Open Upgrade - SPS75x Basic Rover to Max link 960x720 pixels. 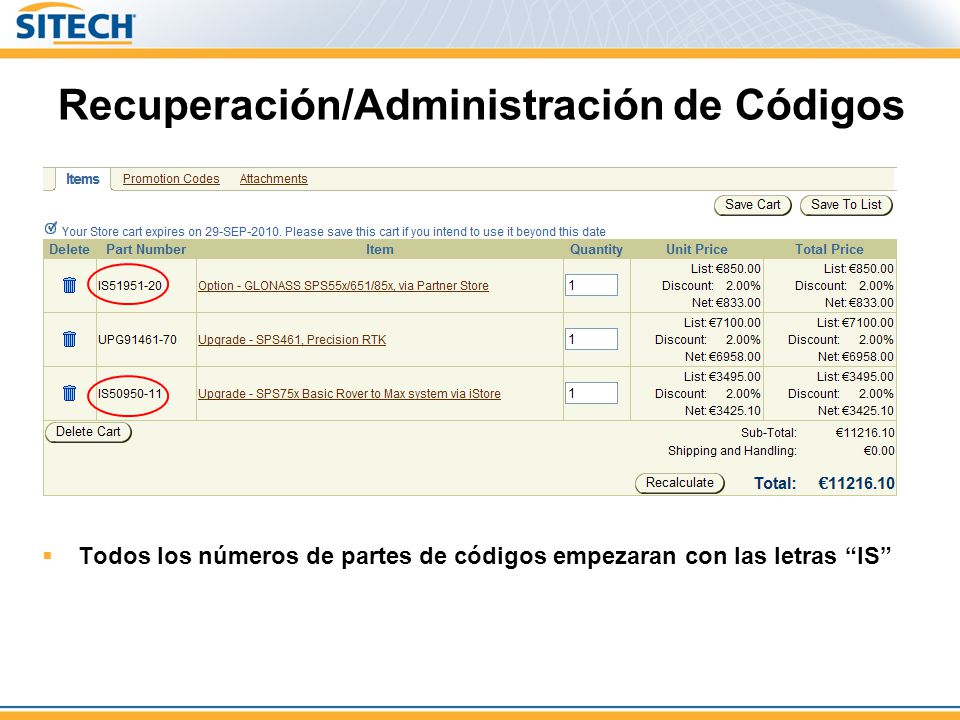pos(349,394)
